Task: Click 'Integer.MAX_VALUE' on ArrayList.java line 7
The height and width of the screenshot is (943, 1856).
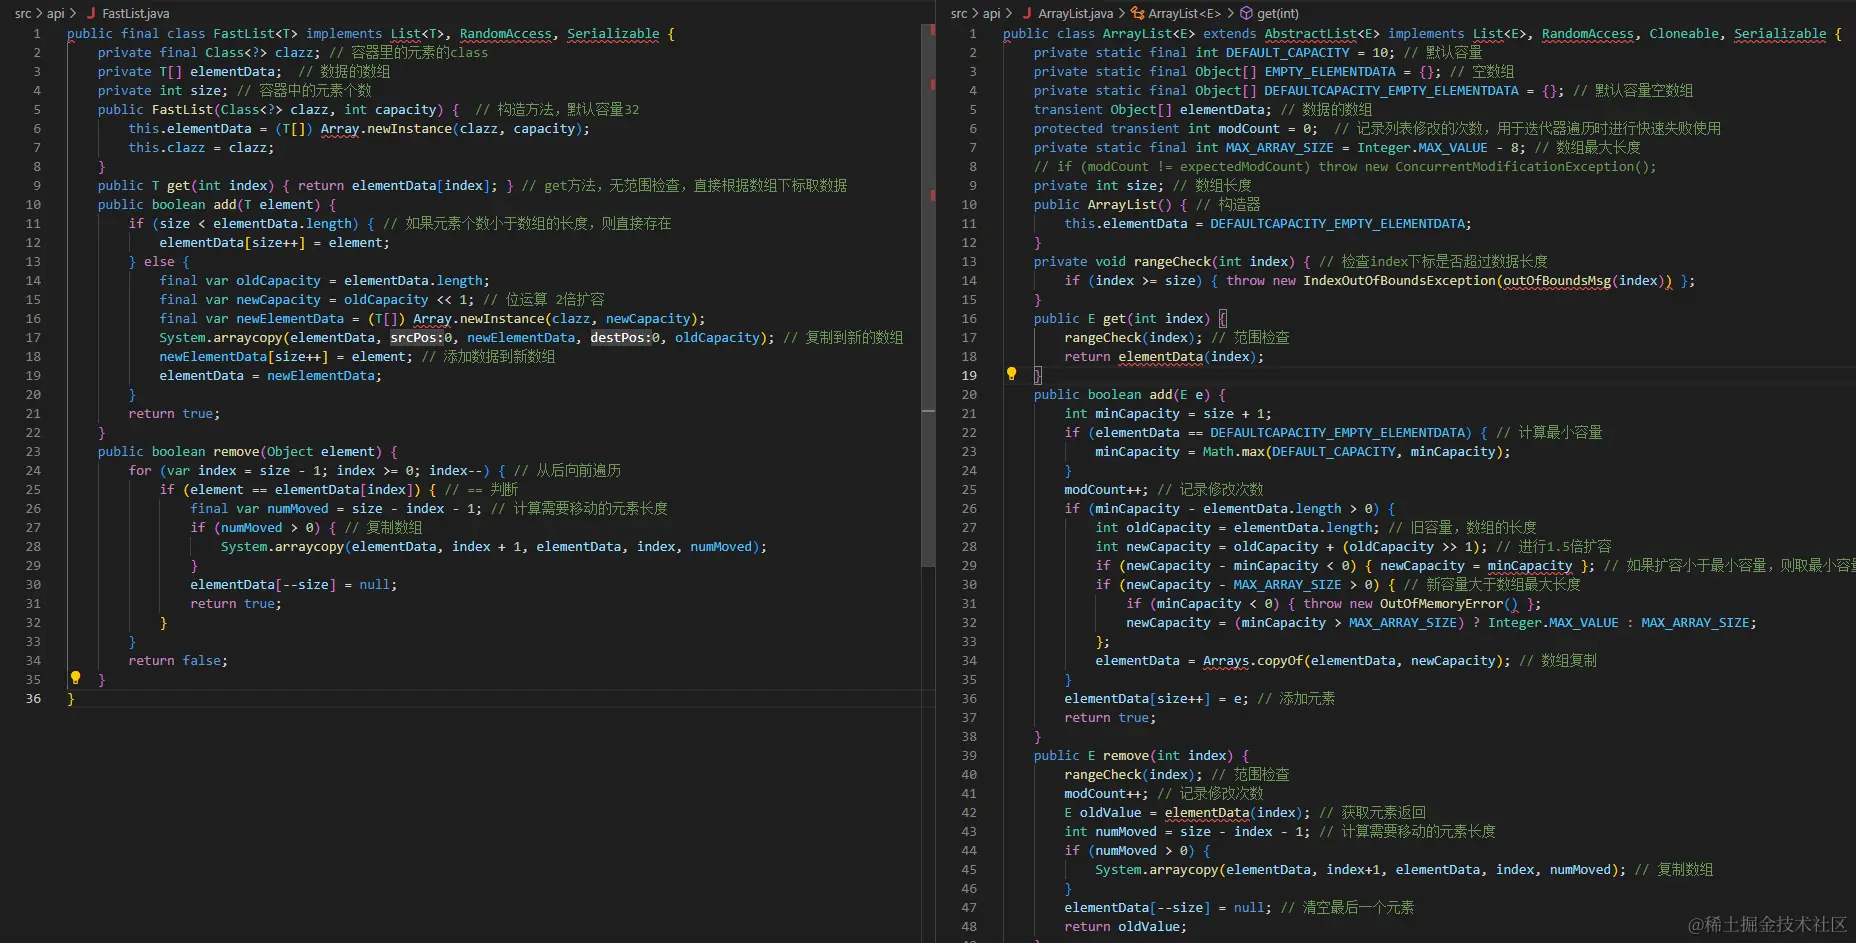Action: pos(1422,148)
